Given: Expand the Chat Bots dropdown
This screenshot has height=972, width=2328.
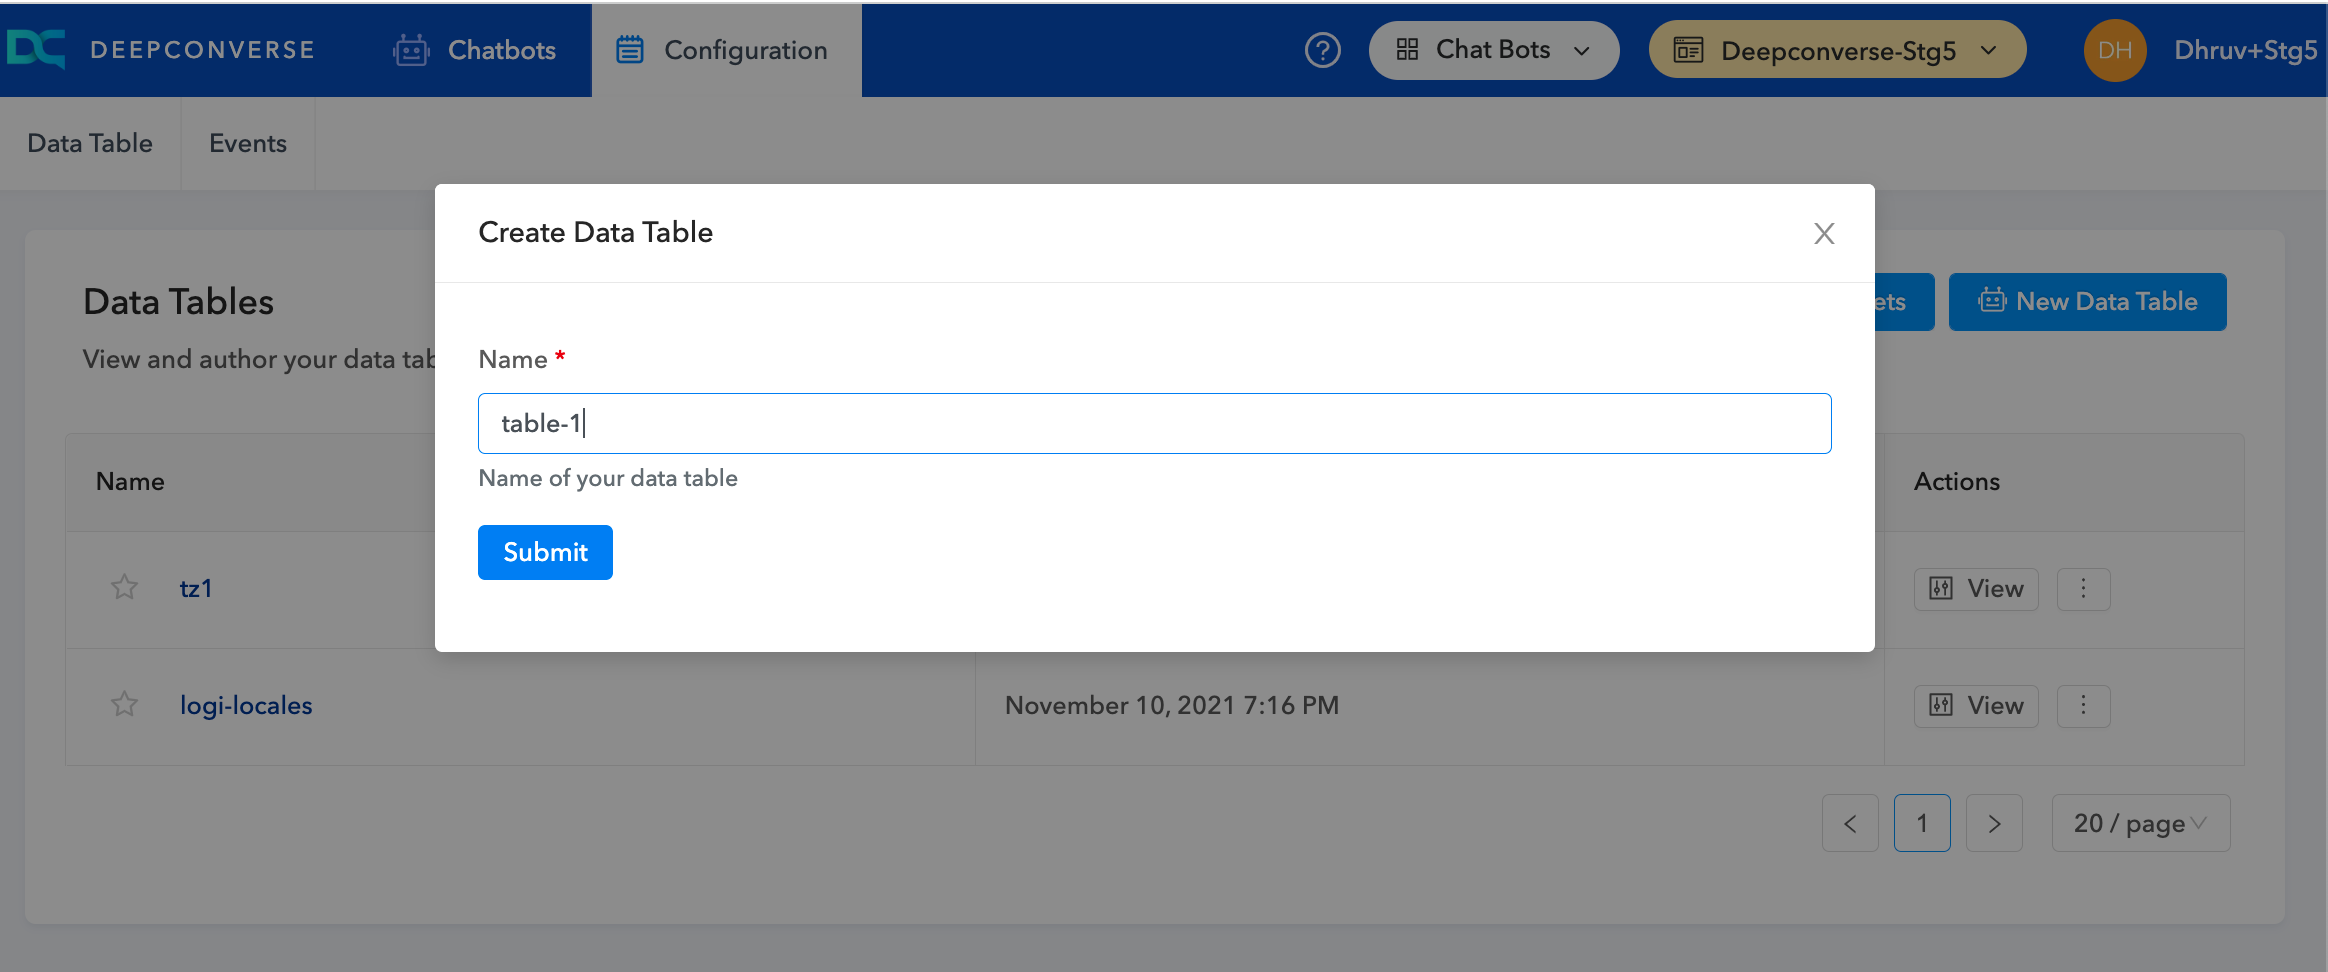Looking at the screenshot, I should click(1493, 50).
